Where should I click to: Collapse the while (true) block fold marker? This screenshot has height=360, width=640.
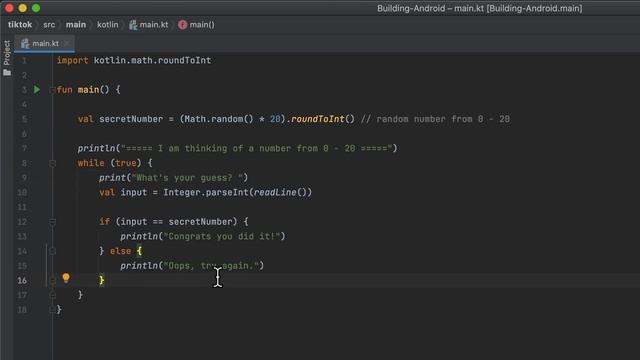[52, 163]
